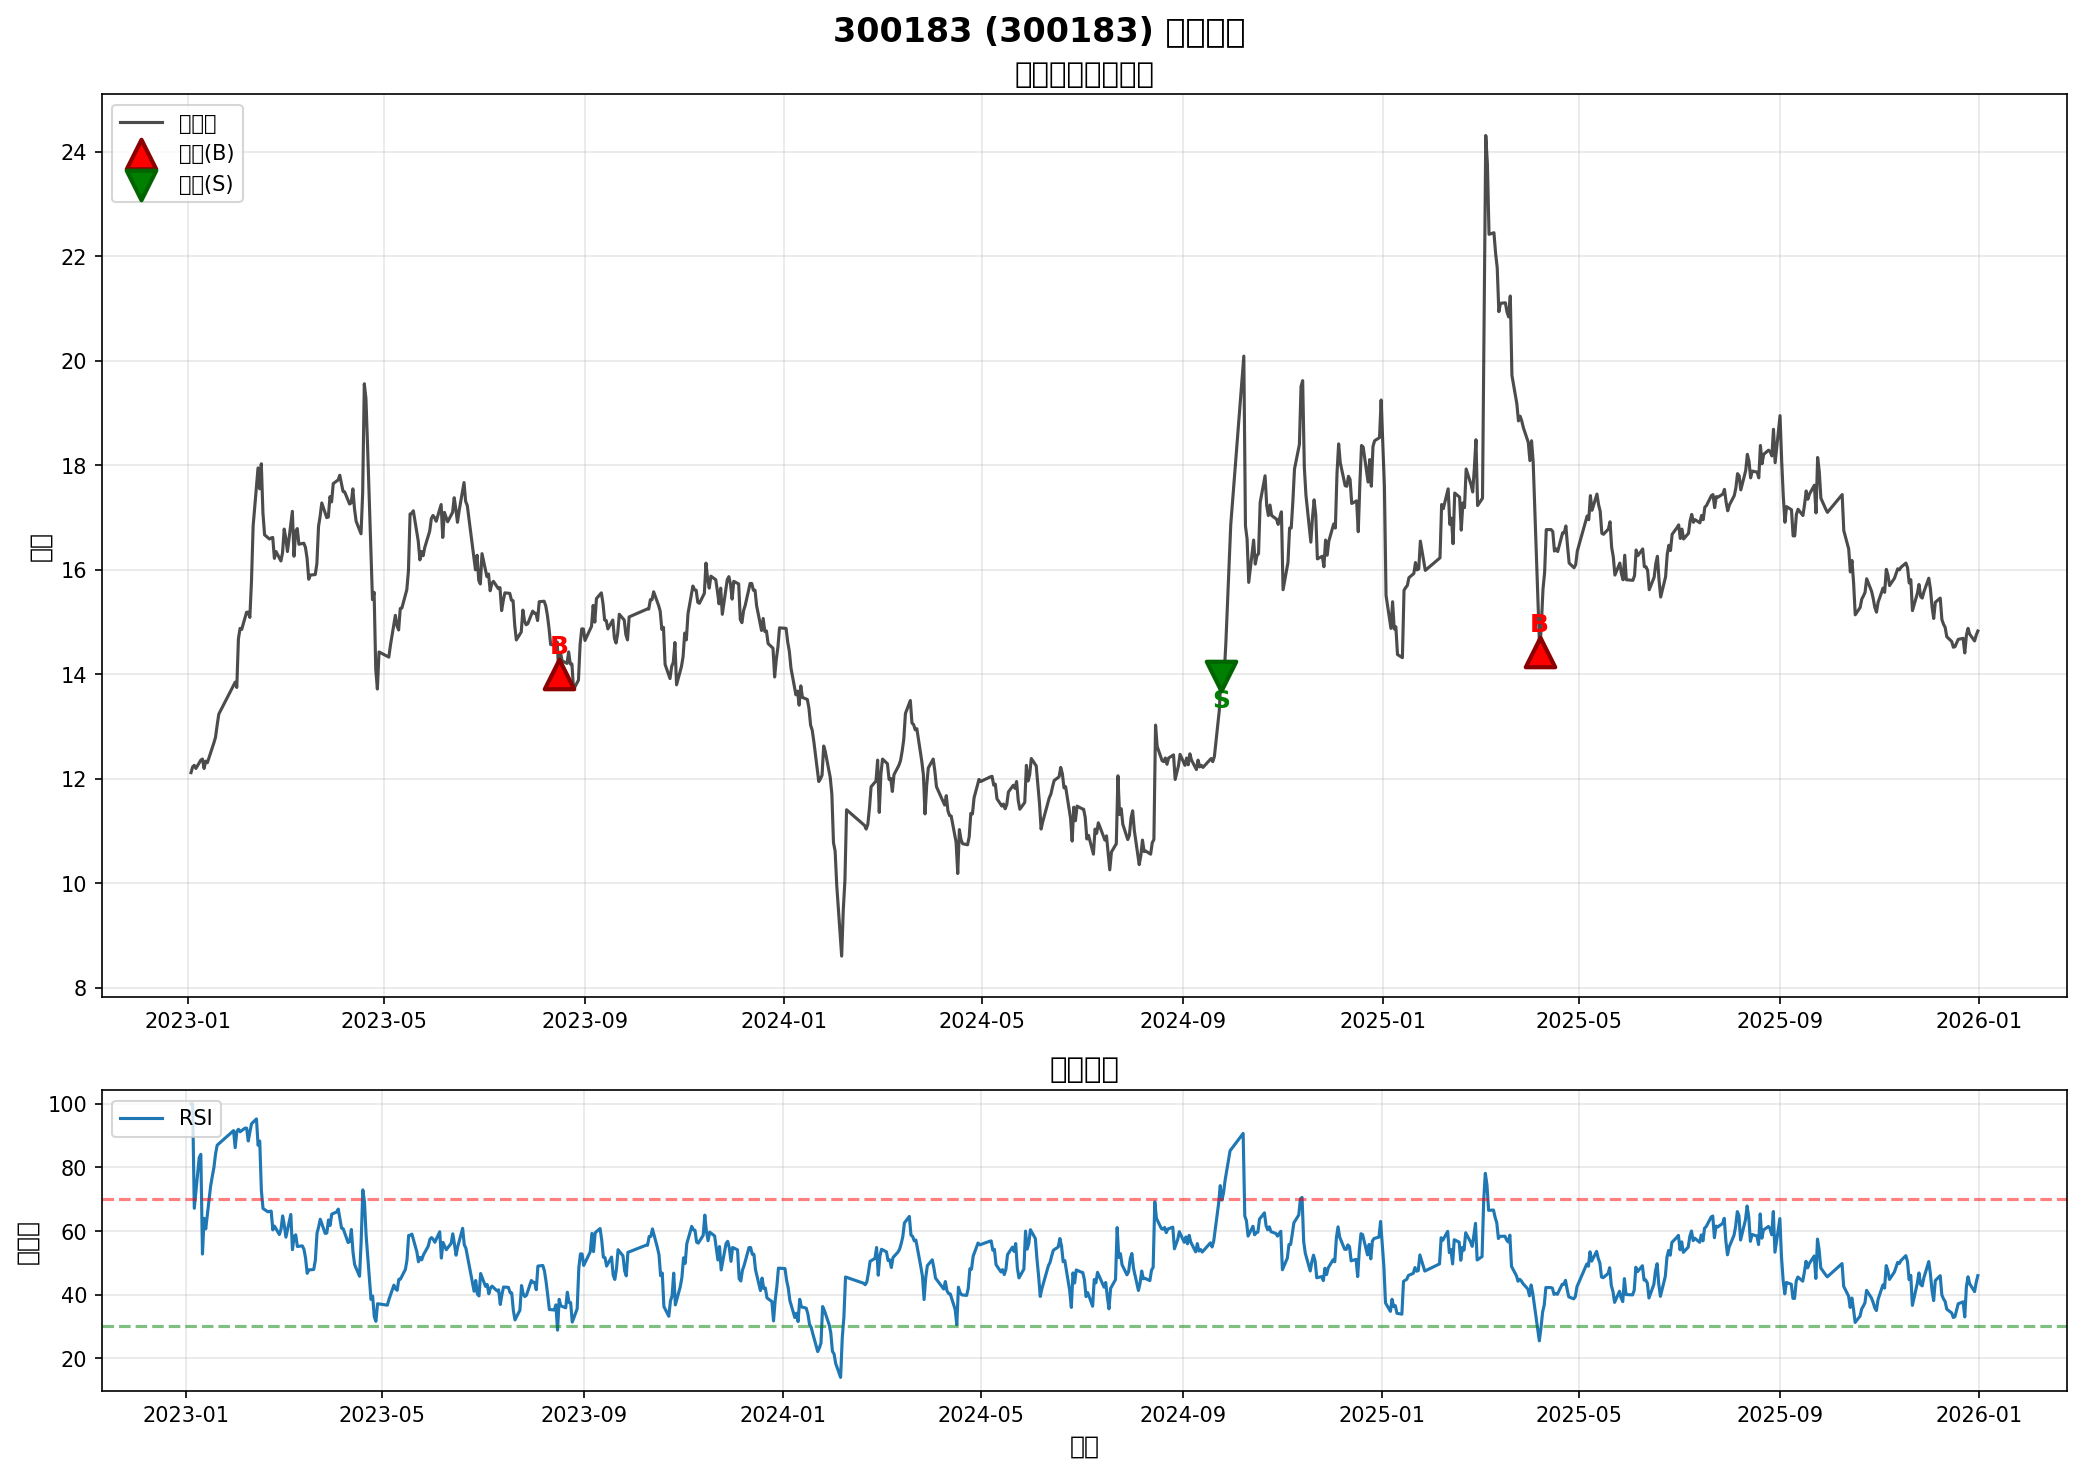This screenshot has height=1473, width=2082.
Task: Click the 300183 chart main title
Action: [x=1038, y=31]
